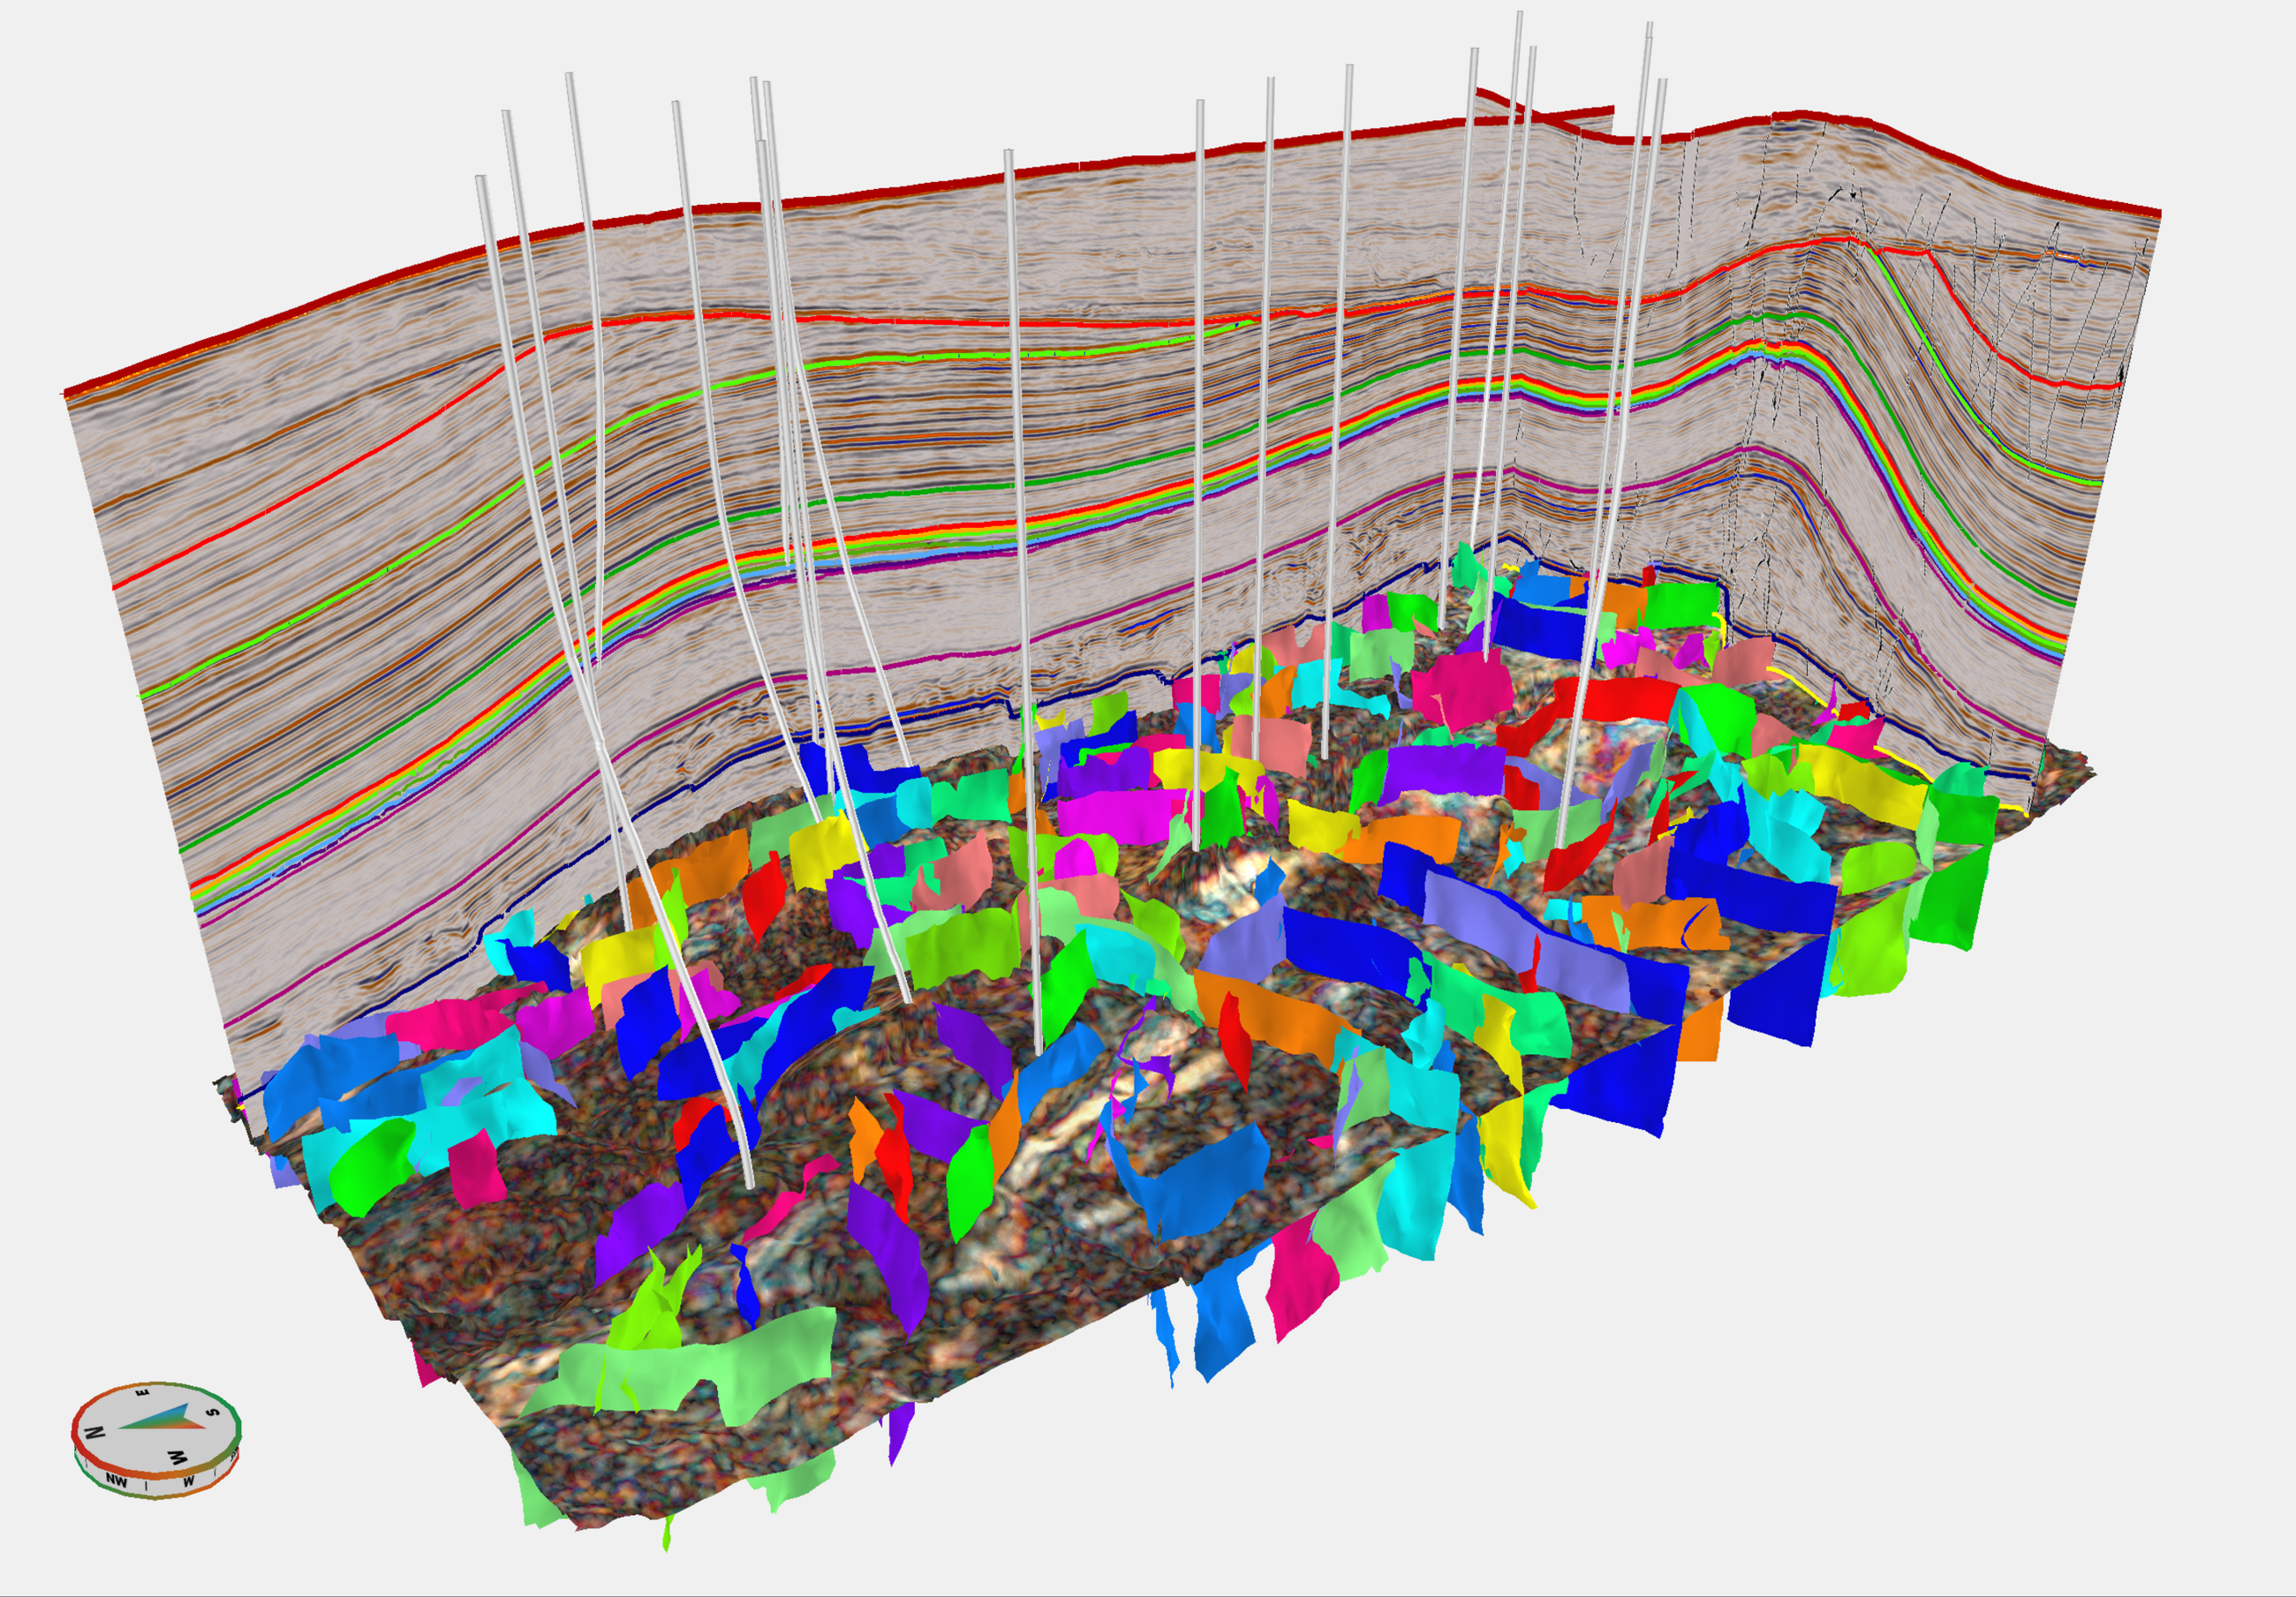Click the NW label on compass rim

tap(117, 1480)
